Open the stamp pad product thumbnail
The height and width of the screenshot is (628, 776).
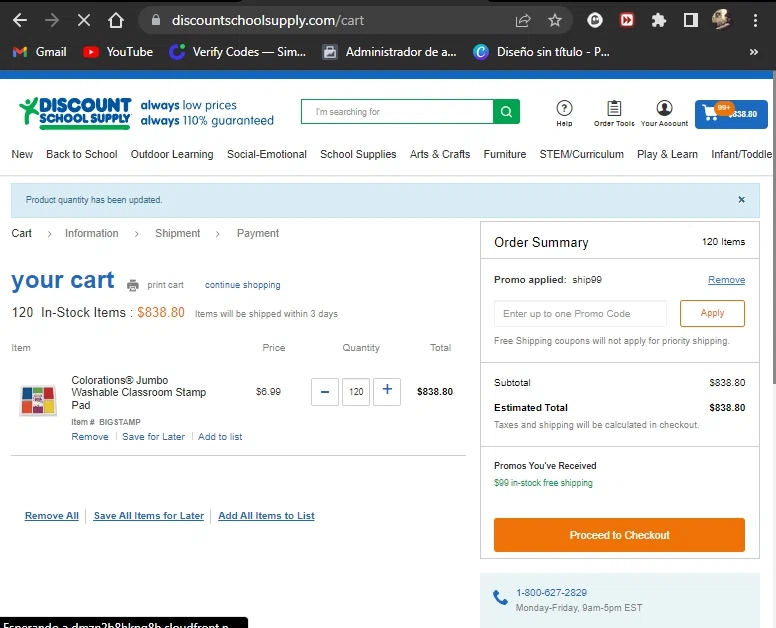pyautogui.click(x=38, y=400)
